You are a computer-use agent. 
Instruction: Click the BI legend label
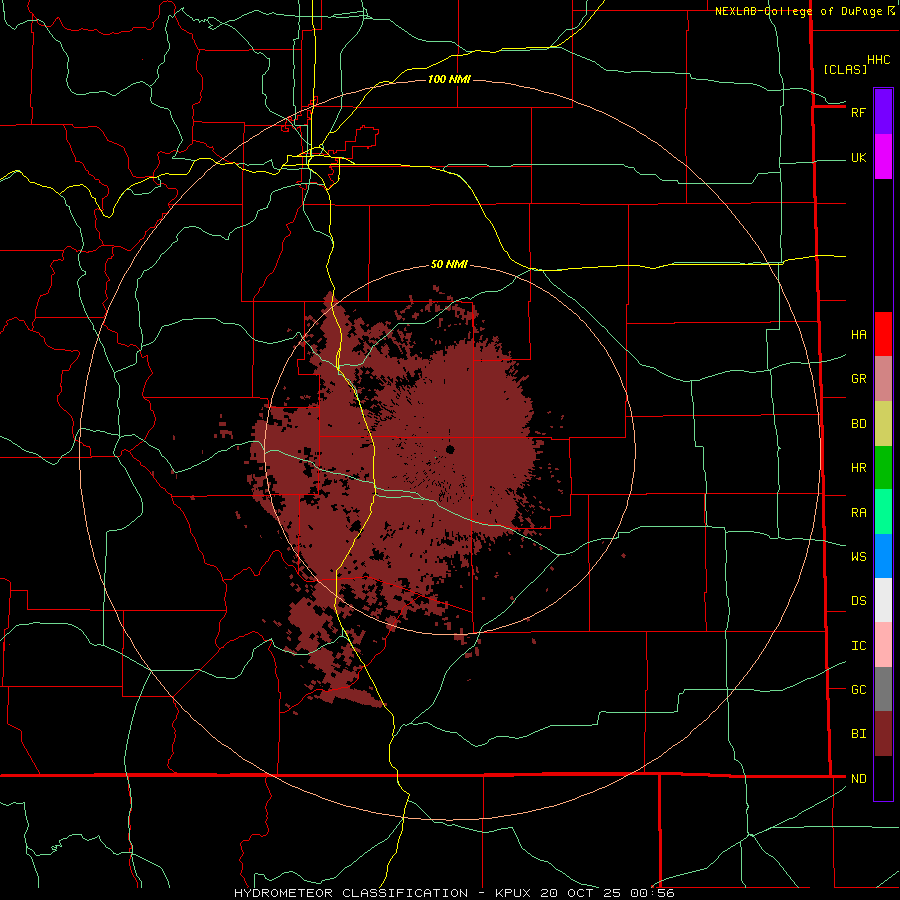click(x=859, y=734)
